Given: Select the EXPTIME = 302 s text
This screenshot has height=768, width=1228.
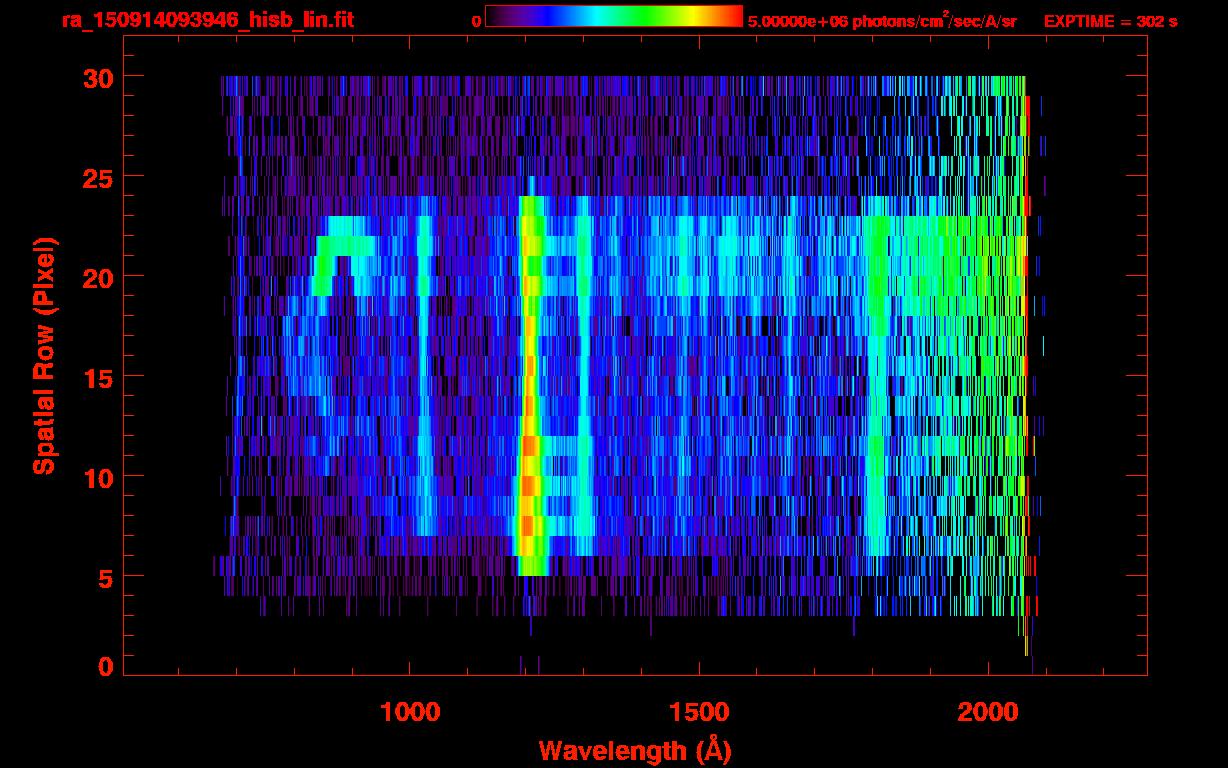Looking at the screenshot, I should pyautogui.click(x=1109, y=21).
